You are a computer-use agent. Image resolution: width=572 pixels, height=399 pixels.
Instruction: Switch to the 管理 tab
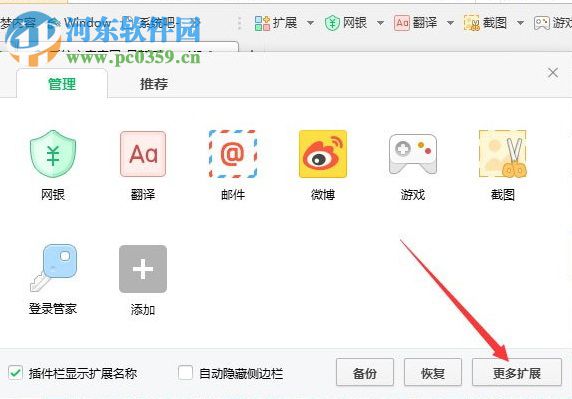point(62,84)
